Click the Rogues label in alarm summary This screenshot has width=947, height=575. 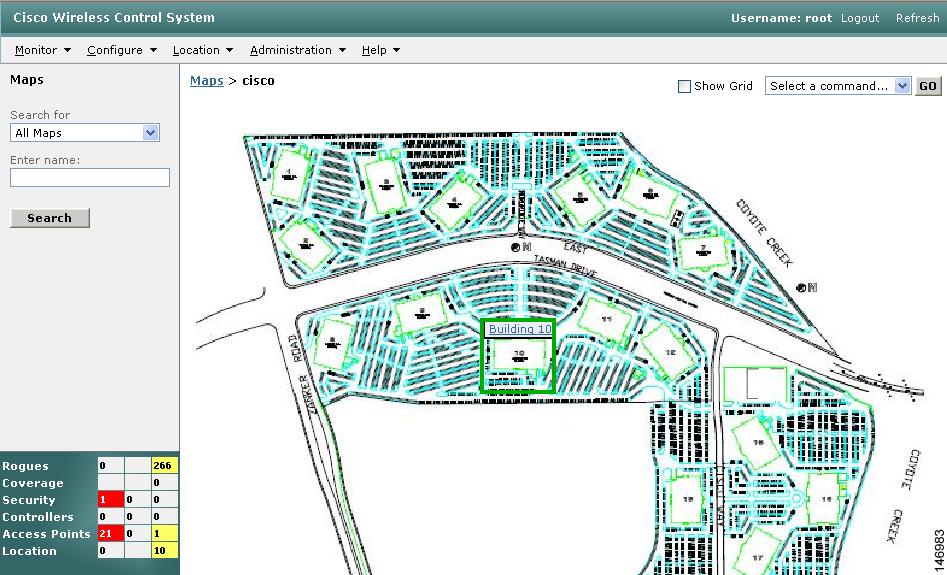25,466
